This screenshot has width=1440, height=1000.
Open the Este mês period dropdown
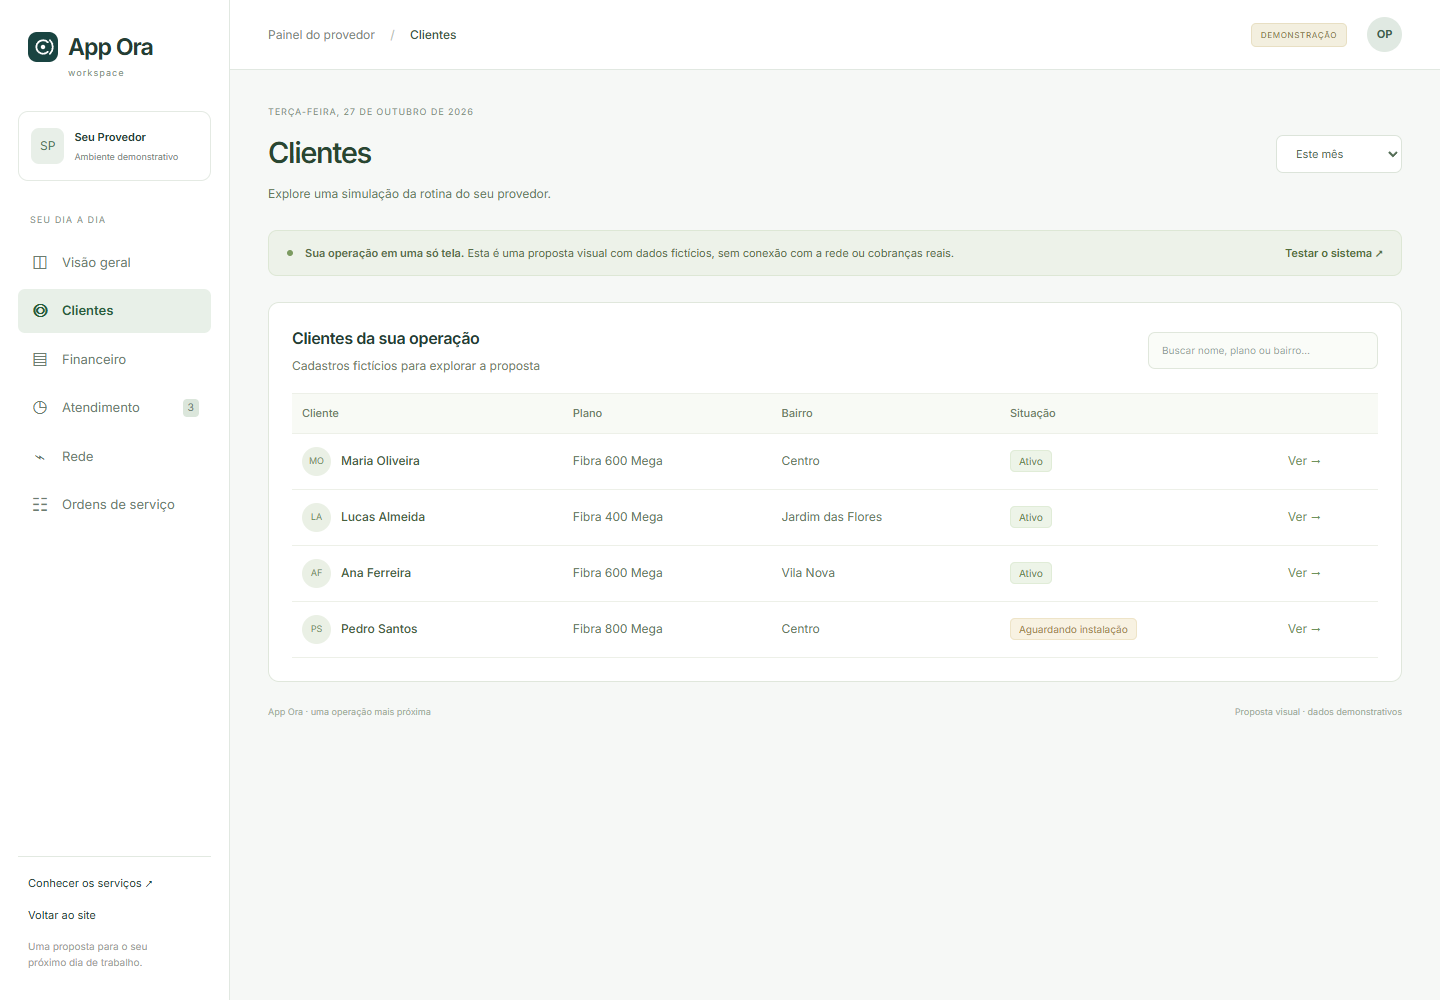pyautogui.click(x=1338, y=154)
